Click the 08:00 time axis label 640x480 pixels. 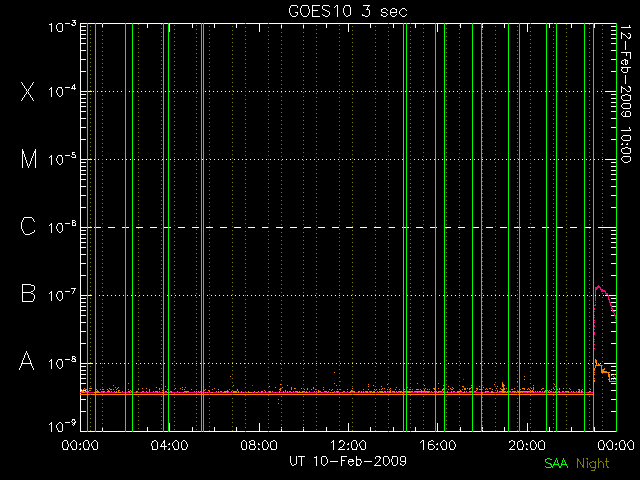click(x=259, y=445)
